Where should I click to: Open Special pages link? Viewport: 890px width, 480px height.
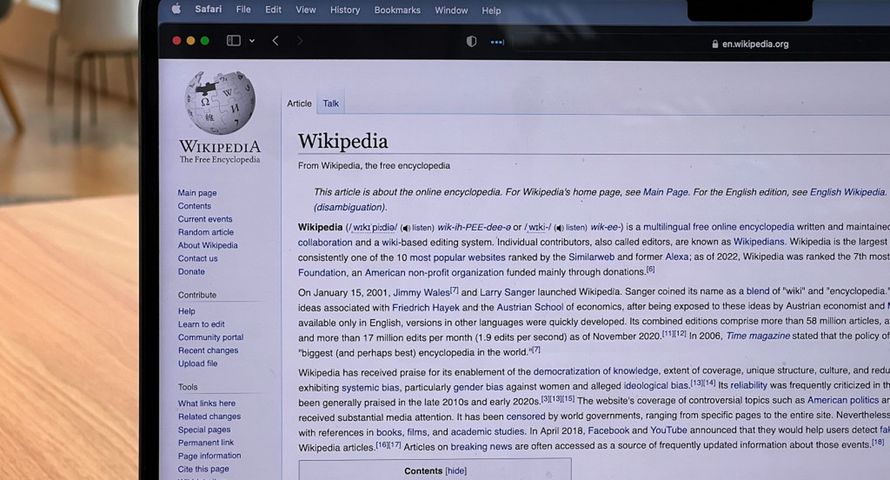tap(204, 430)
